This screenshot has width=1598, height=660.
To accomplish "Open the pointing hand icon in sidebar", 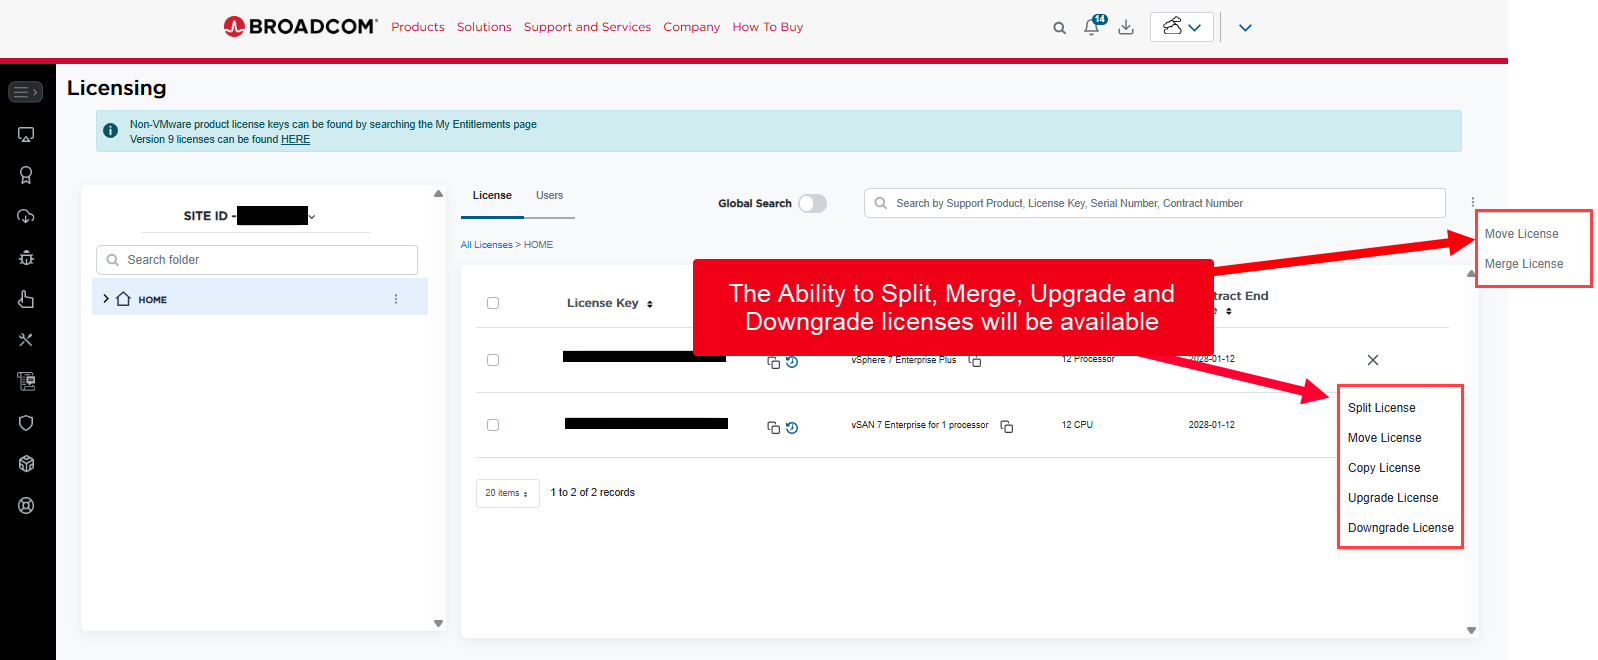I will click(x=26, y=299).
